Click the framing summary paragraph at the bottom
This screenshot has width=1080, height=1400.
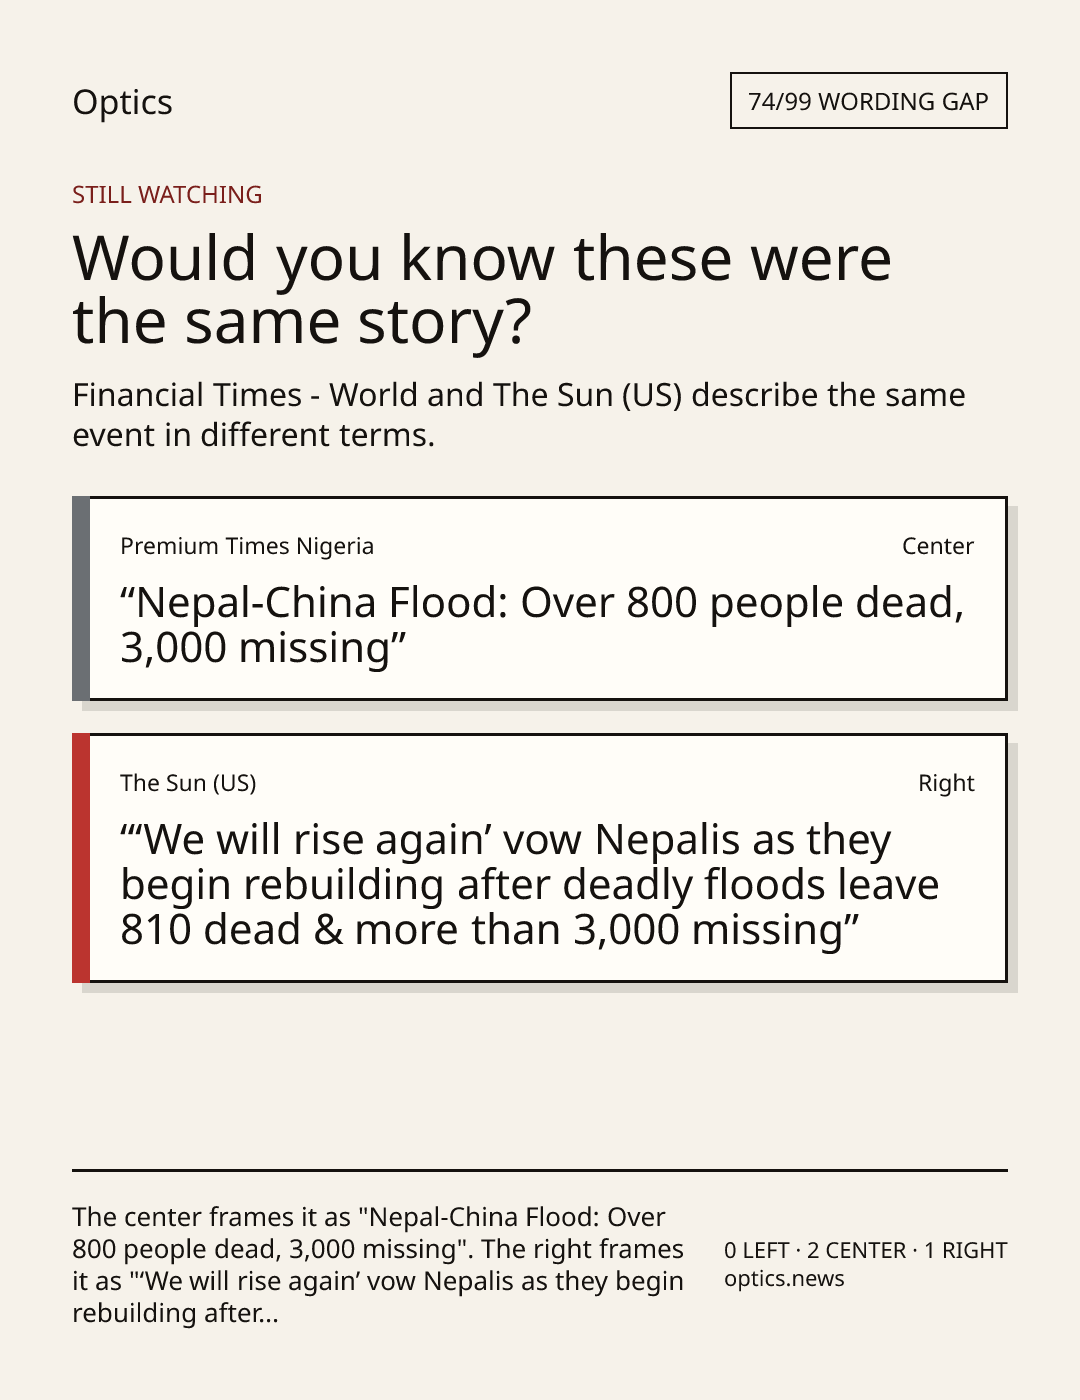[x=378, y=1265]
